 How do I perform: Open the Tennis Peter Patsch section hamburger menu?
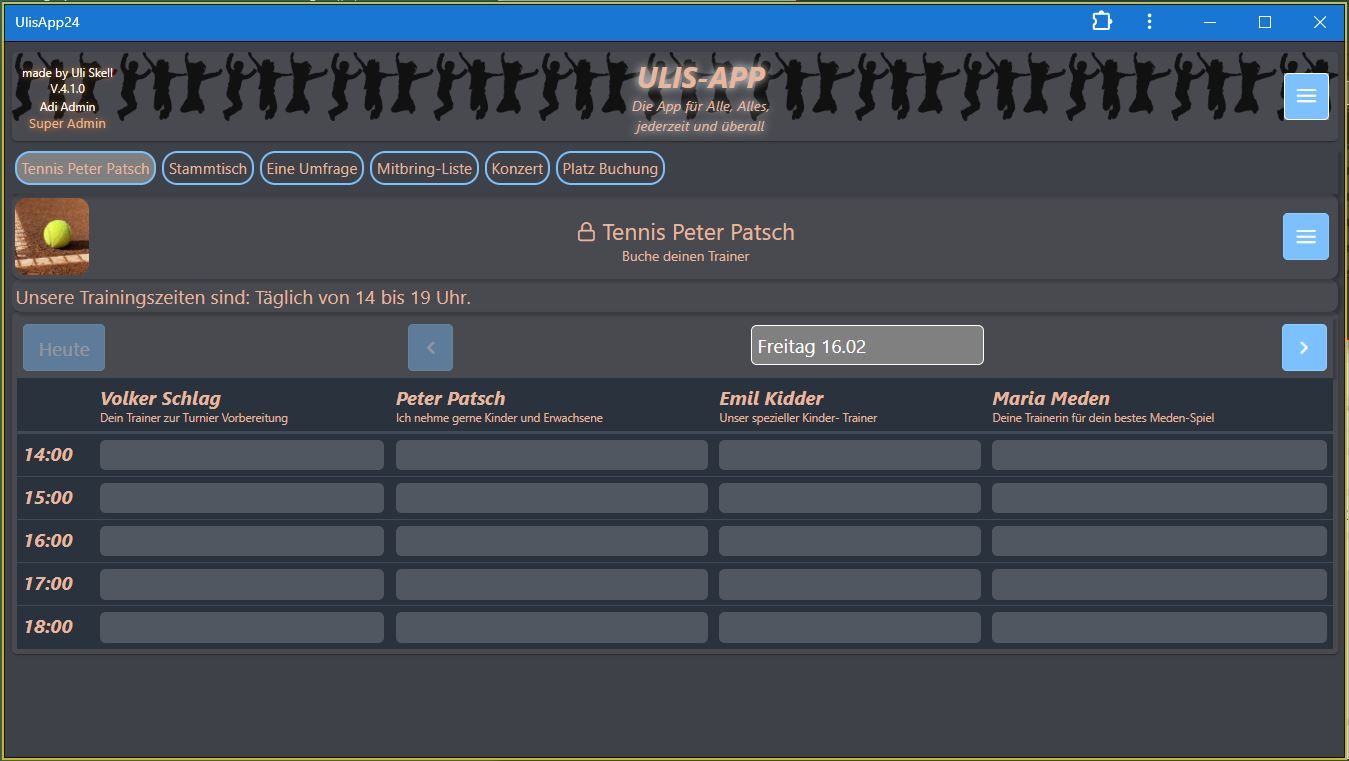point(1305,236)
